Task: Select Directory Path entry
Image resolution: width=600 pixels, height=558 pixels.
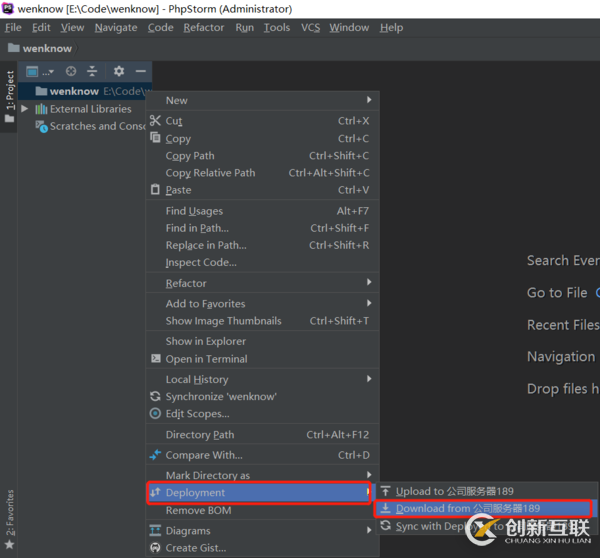Action: [x=262, y=434]
